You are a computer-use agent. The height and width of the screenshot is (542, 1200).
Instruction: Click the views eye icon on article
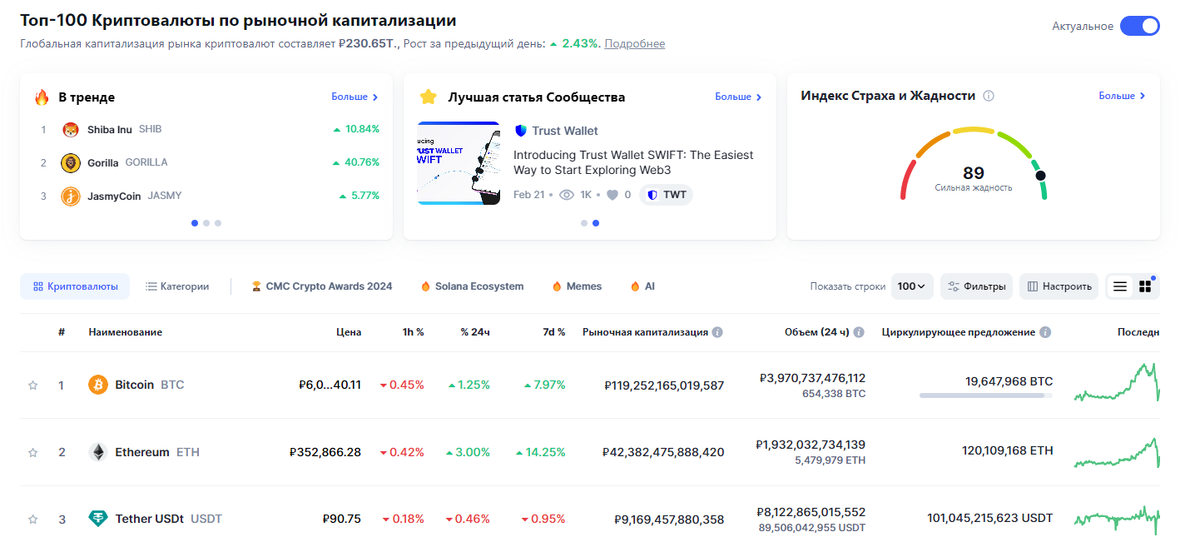pos(566,195)
